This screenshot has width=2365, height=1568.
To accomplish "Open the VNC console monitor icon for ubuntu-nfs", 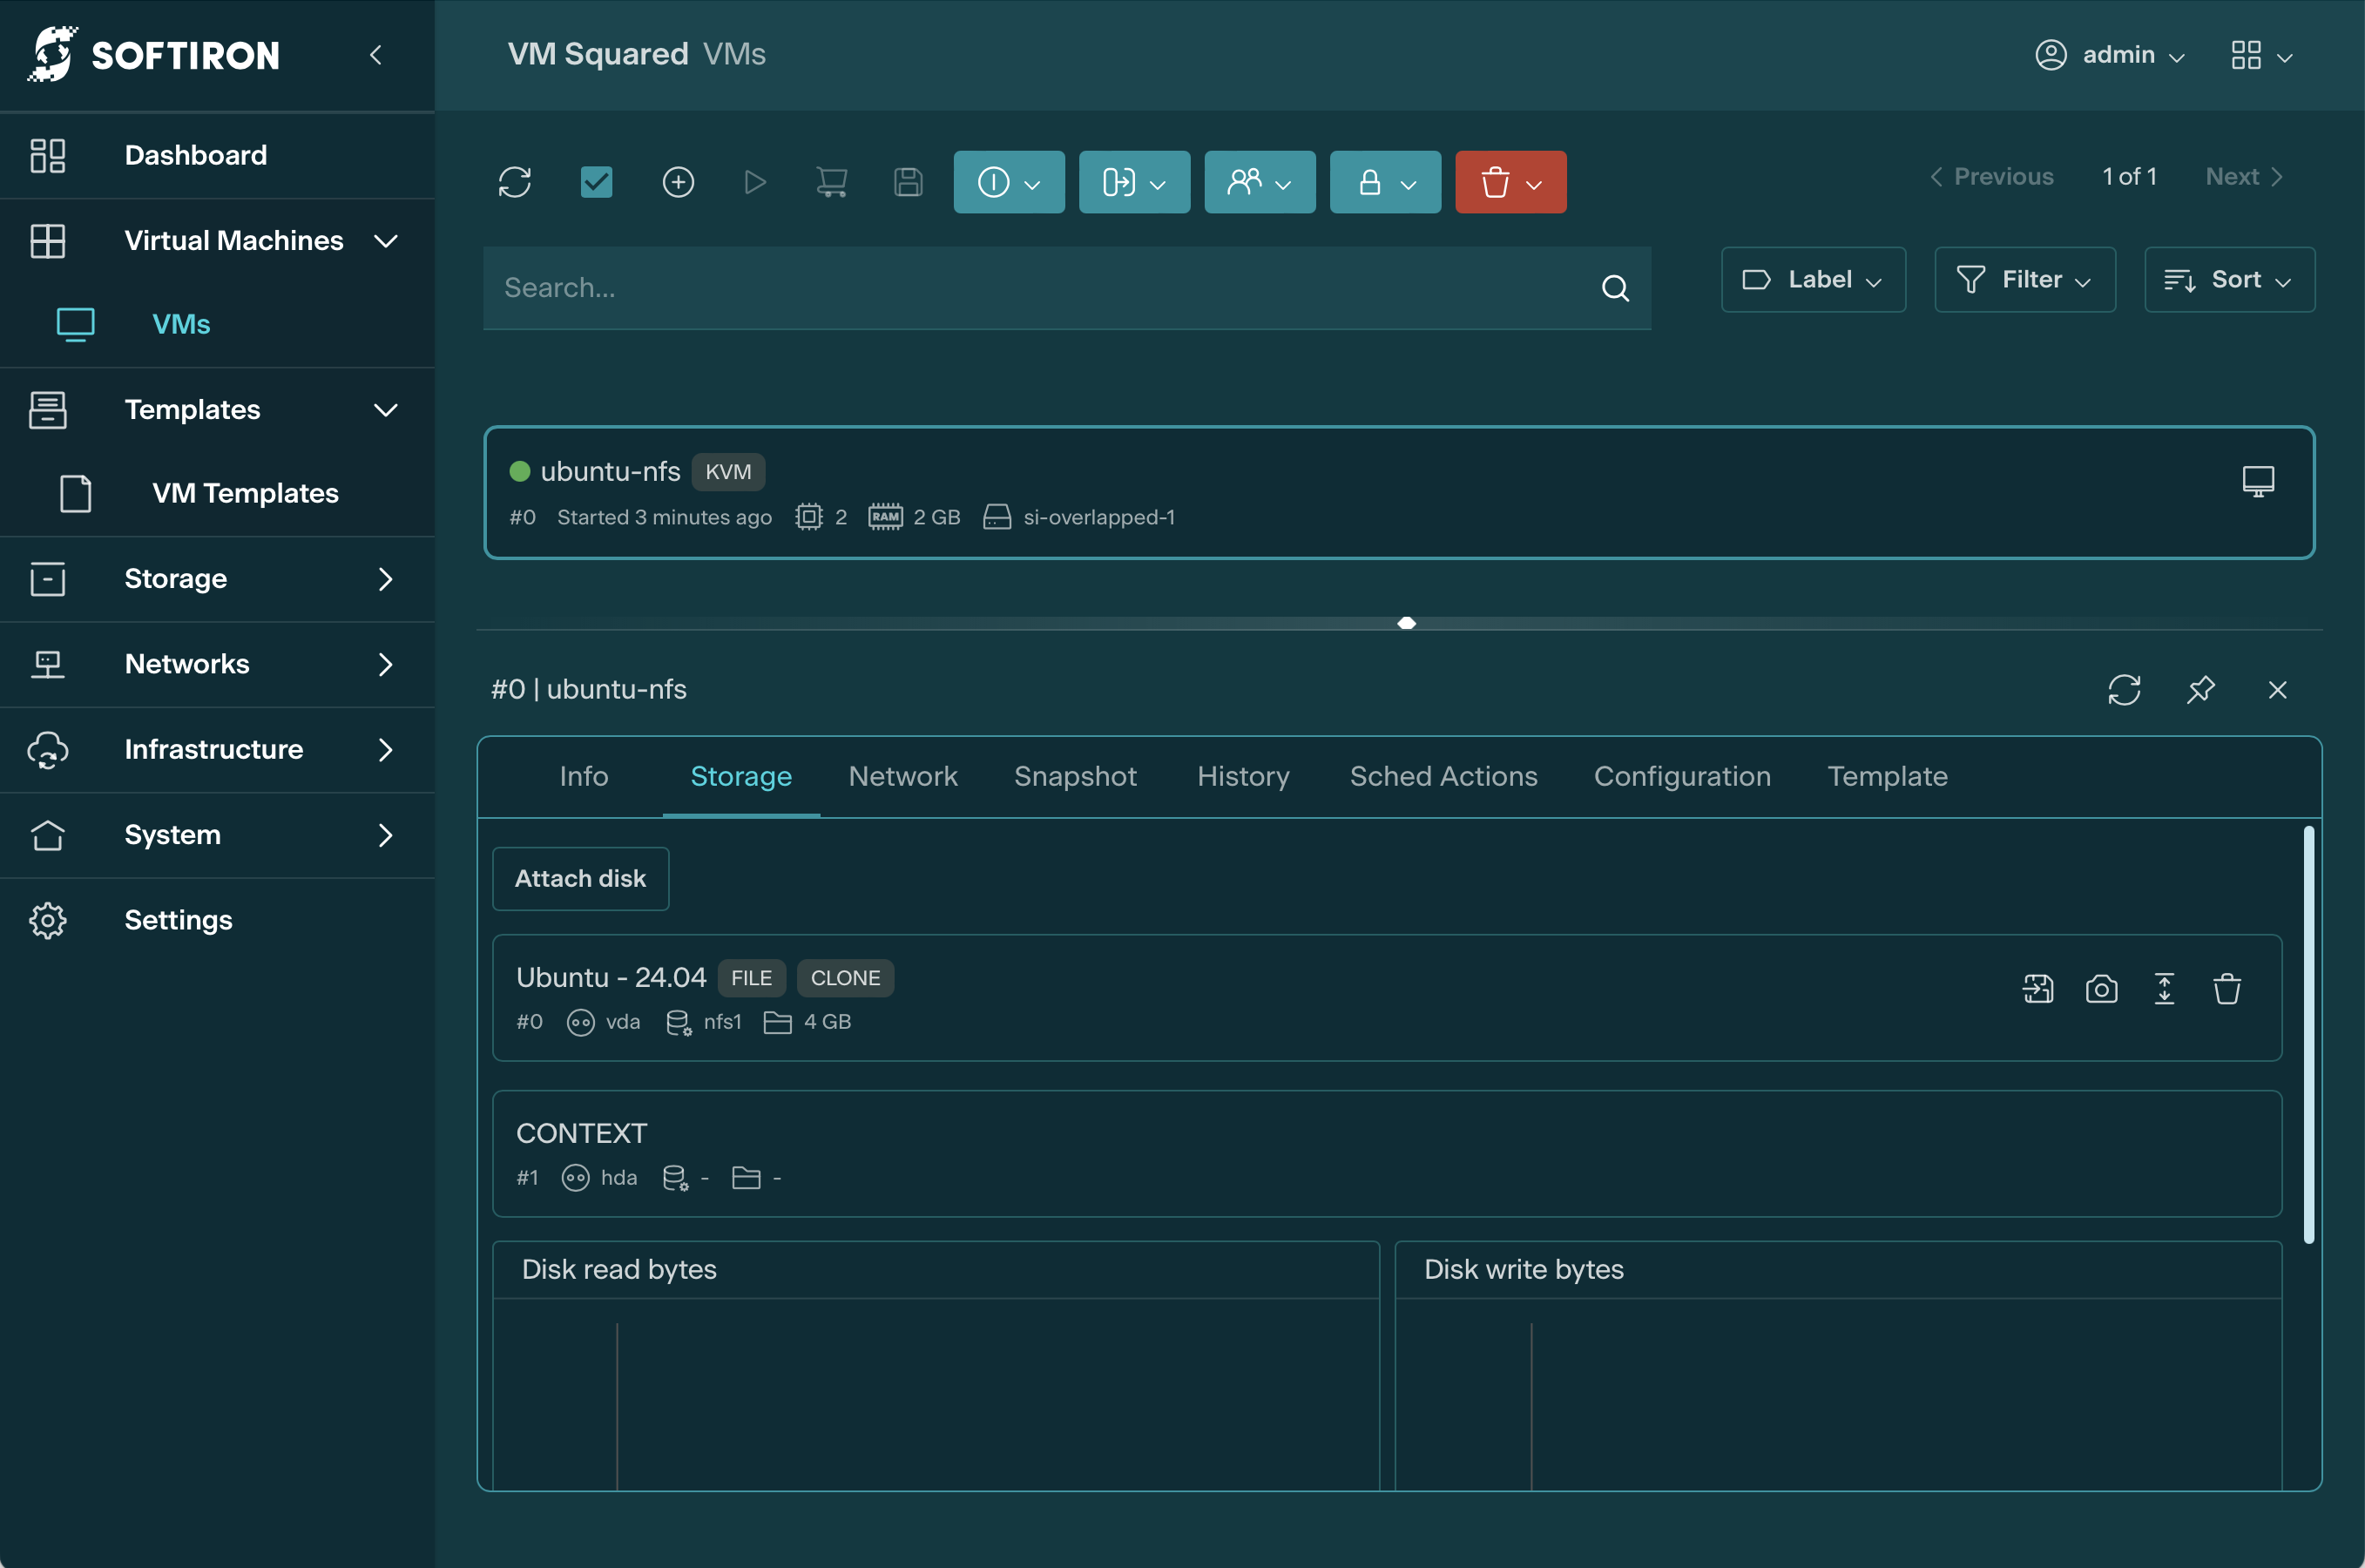I will coord(2257,481).
